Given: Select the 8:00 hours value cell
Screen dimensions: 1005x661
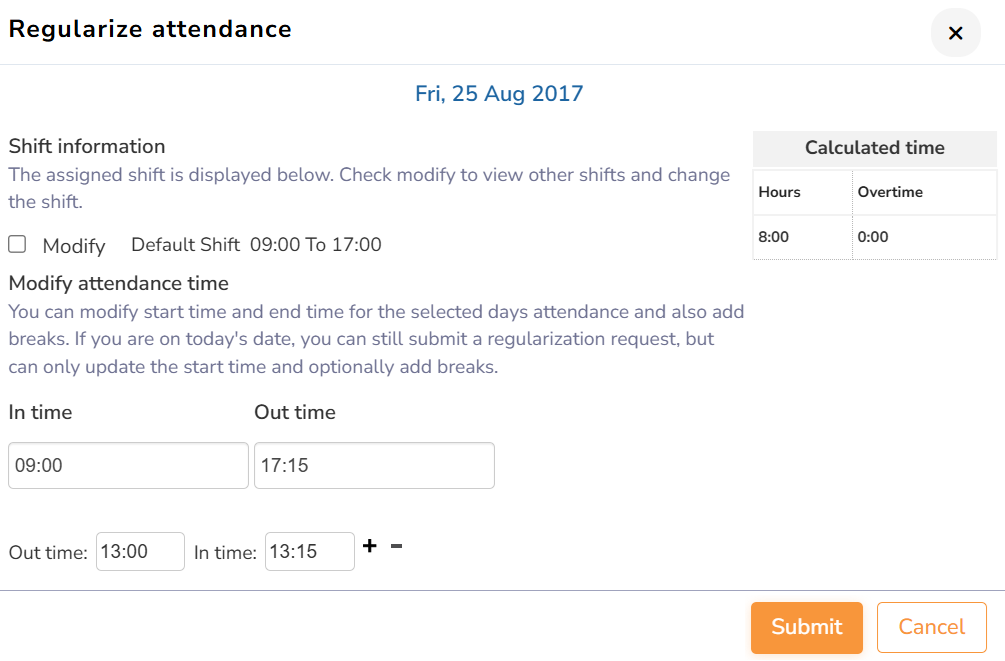Looking at the screenshot, I should pos(775,237).
